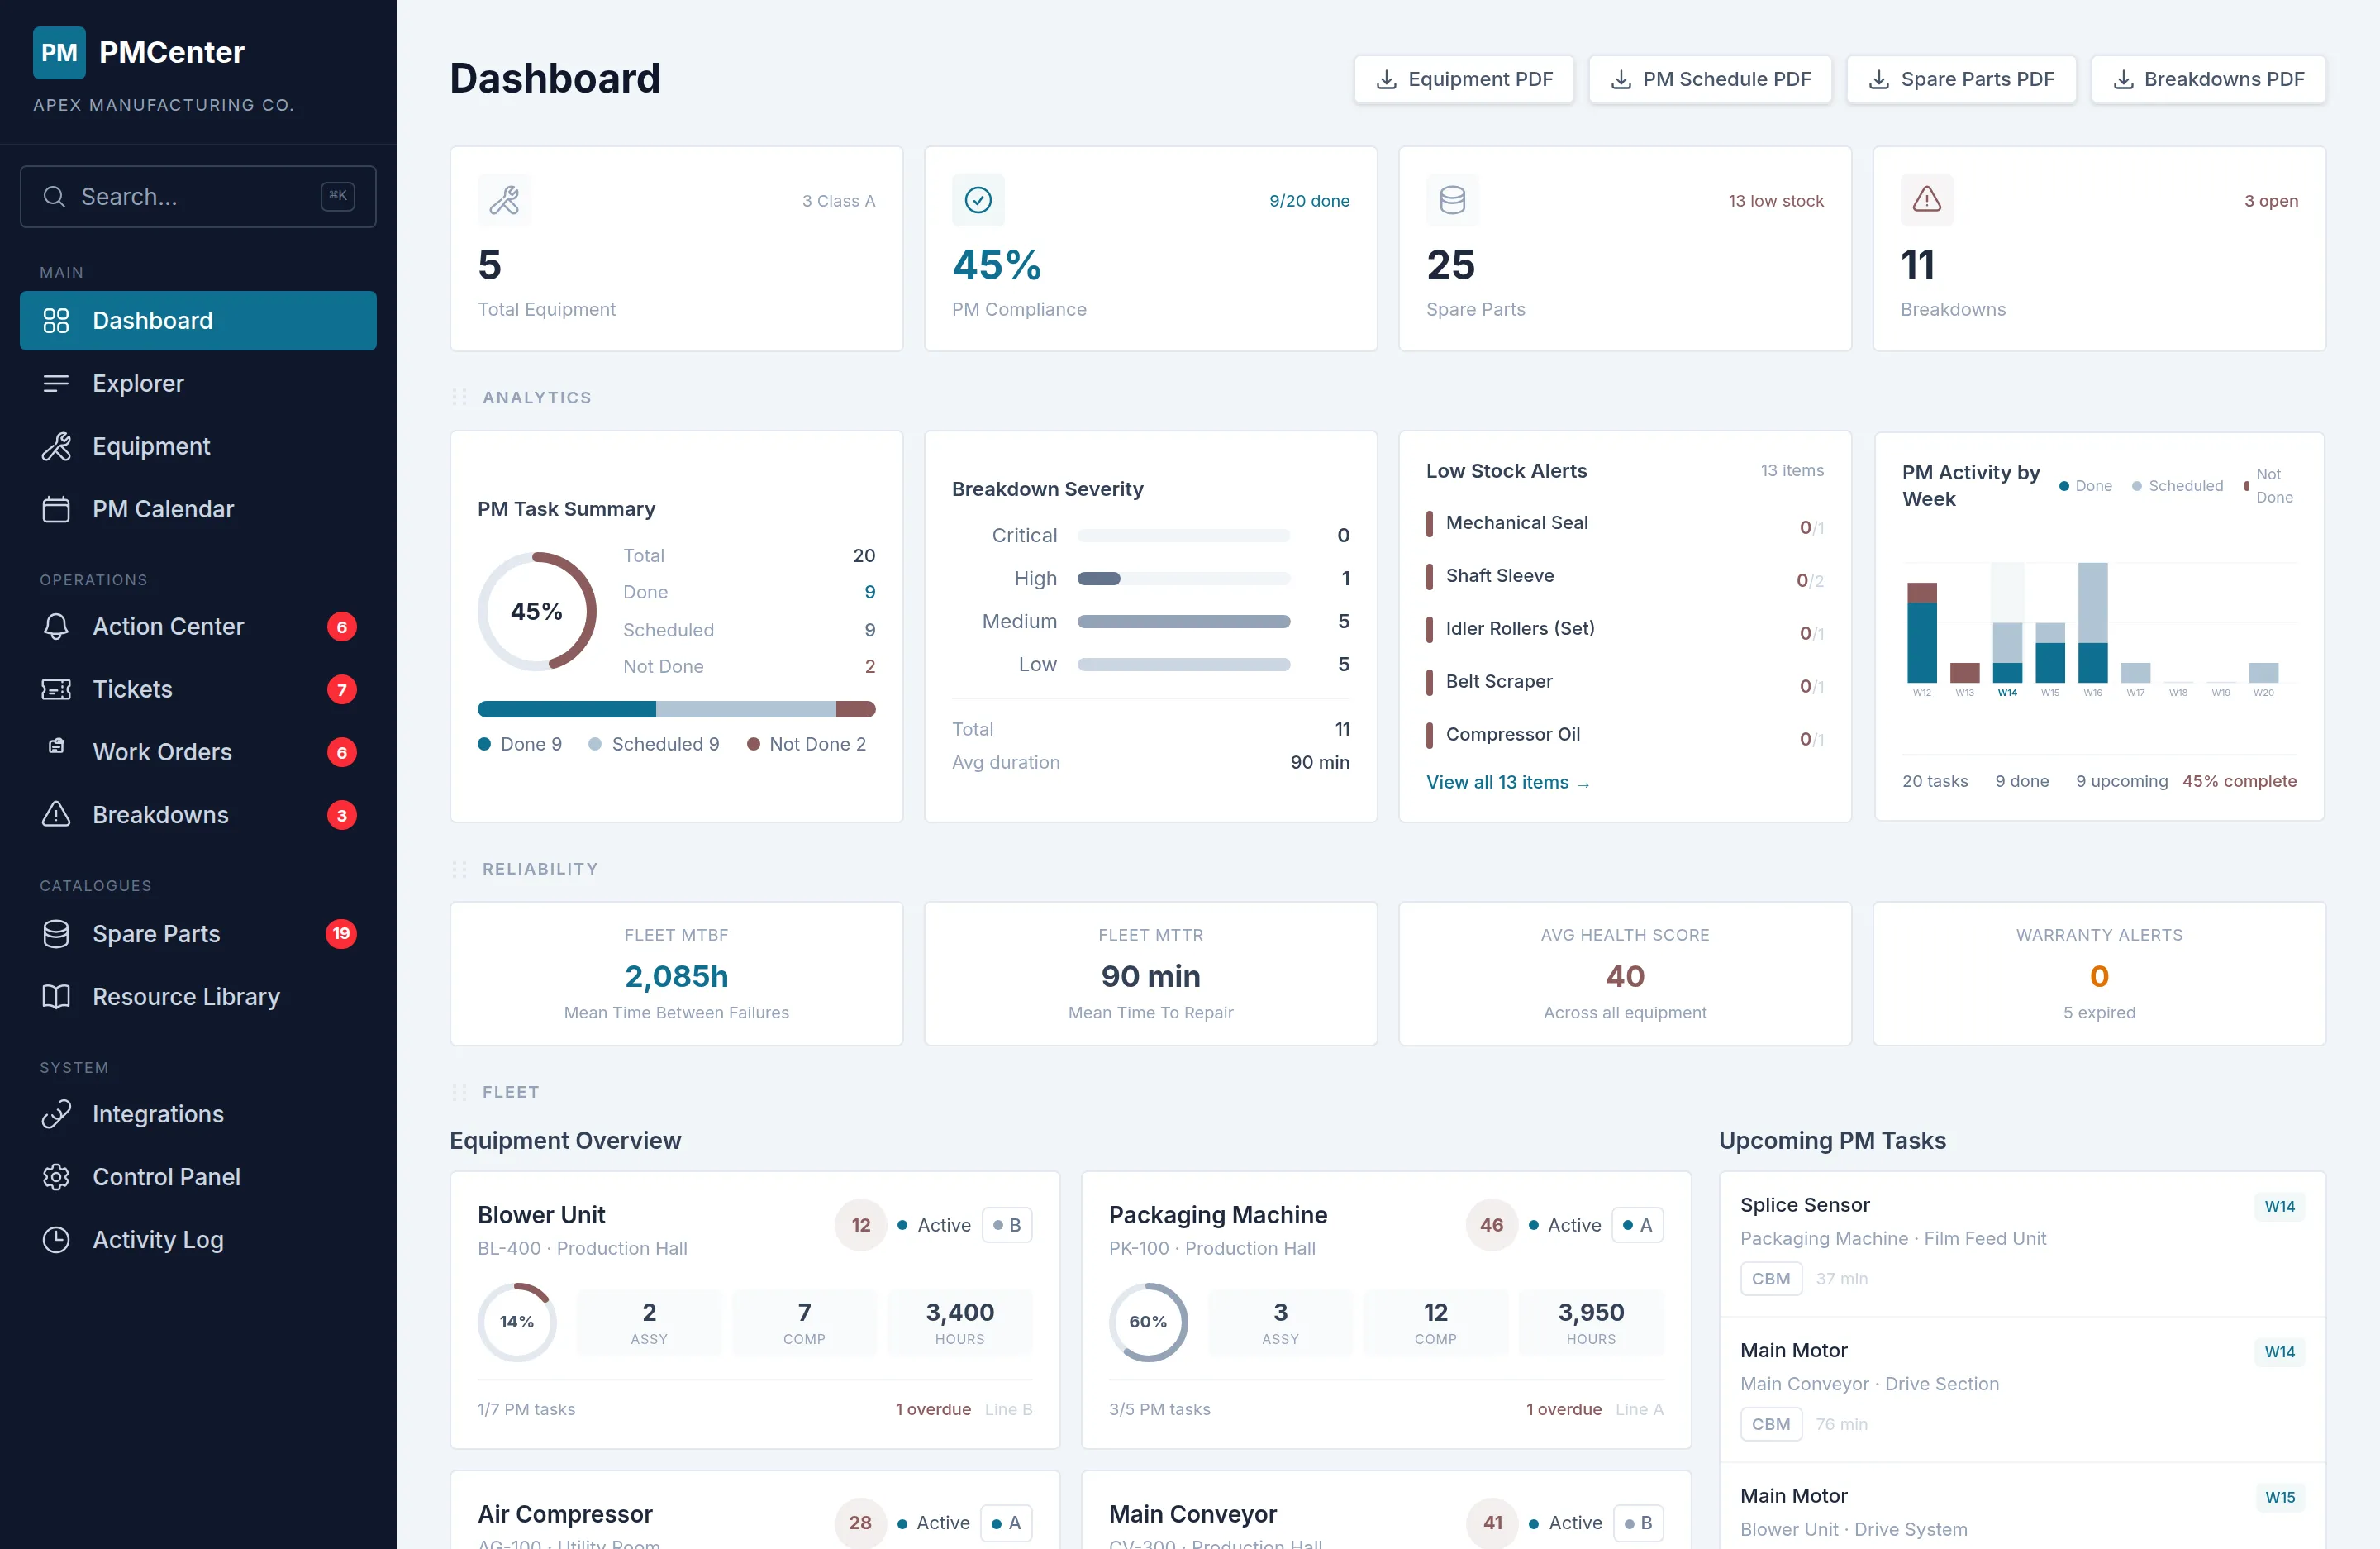
Task: Grab the Analytics section drag handle
Action: (459, 397)
